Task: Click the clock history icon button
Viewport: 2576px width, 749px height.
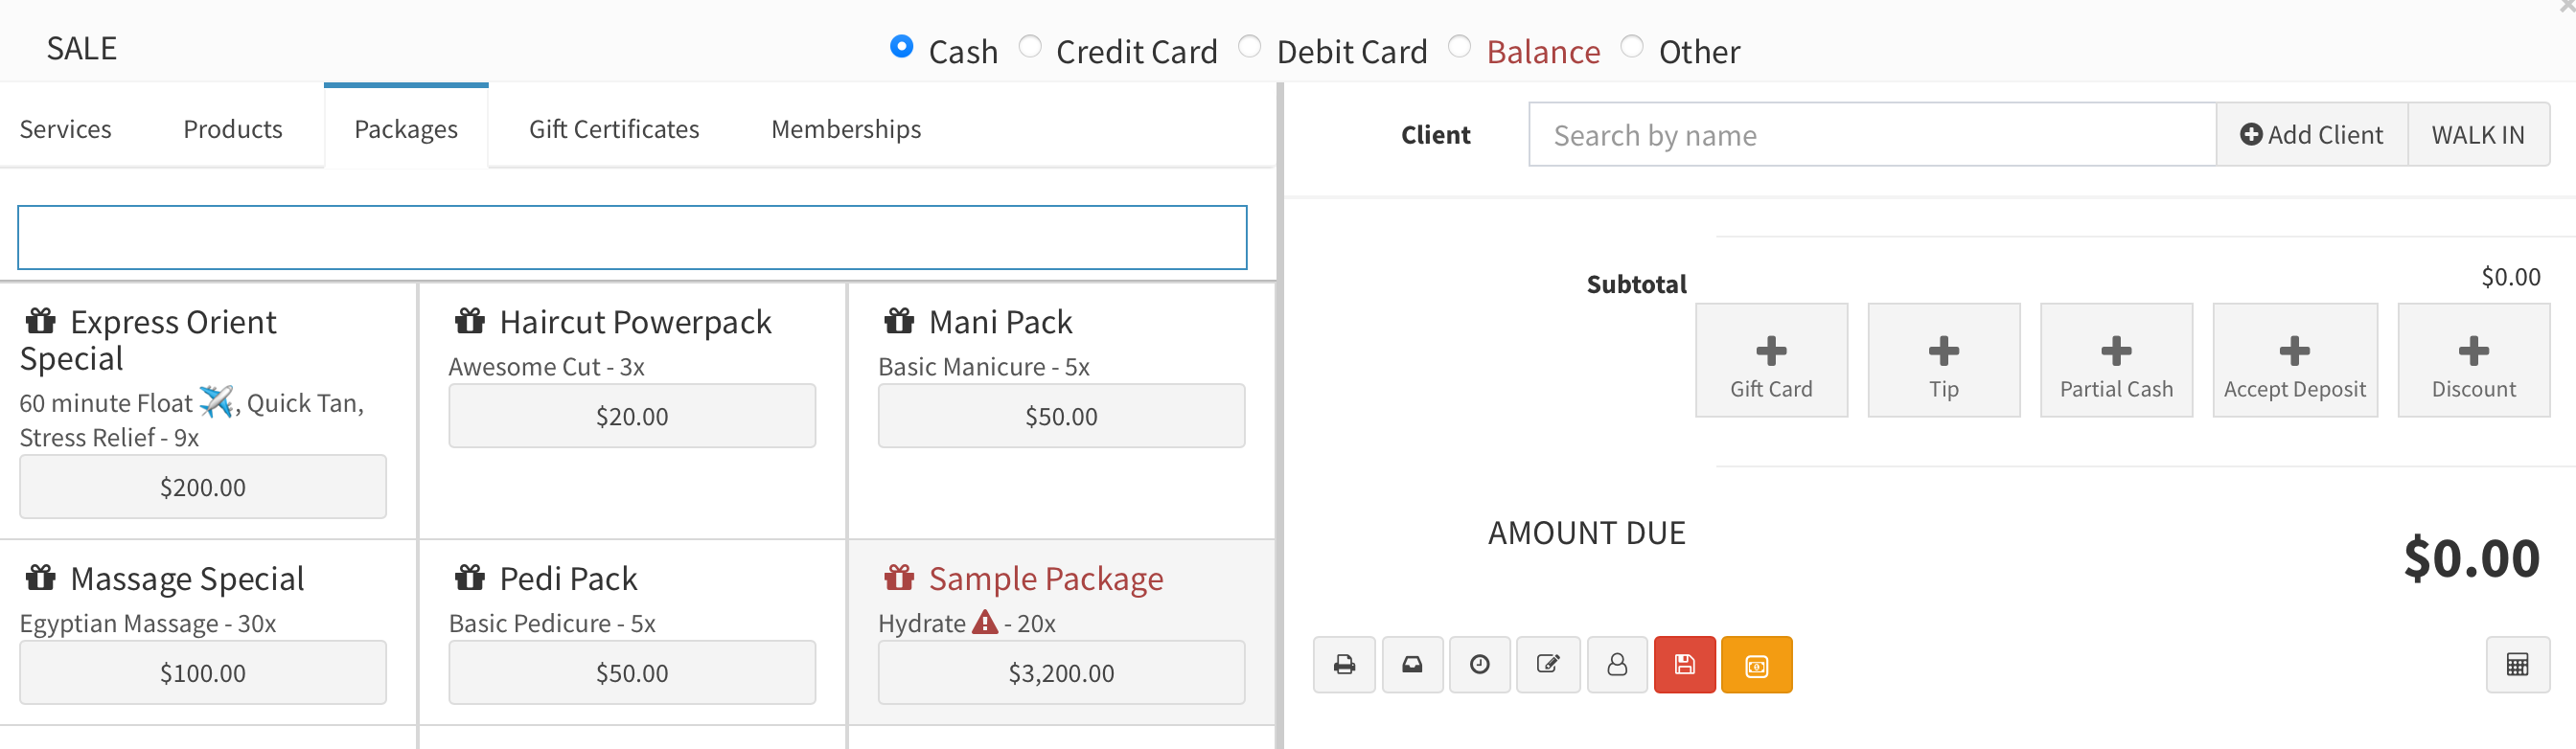Action: coord(1480,665)
